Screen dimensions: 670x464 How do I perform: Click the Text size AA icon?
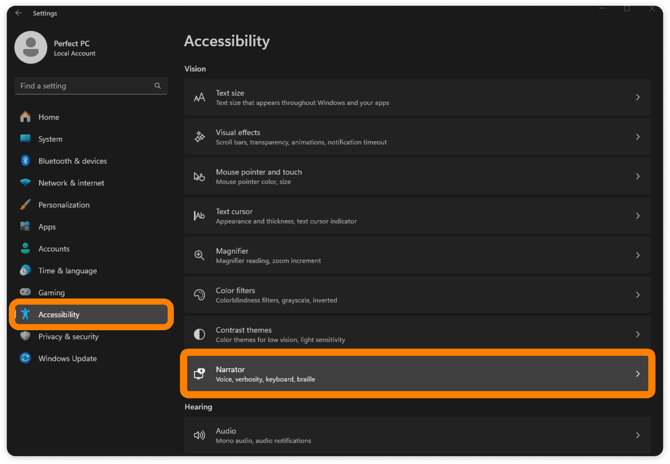[200, 97]
